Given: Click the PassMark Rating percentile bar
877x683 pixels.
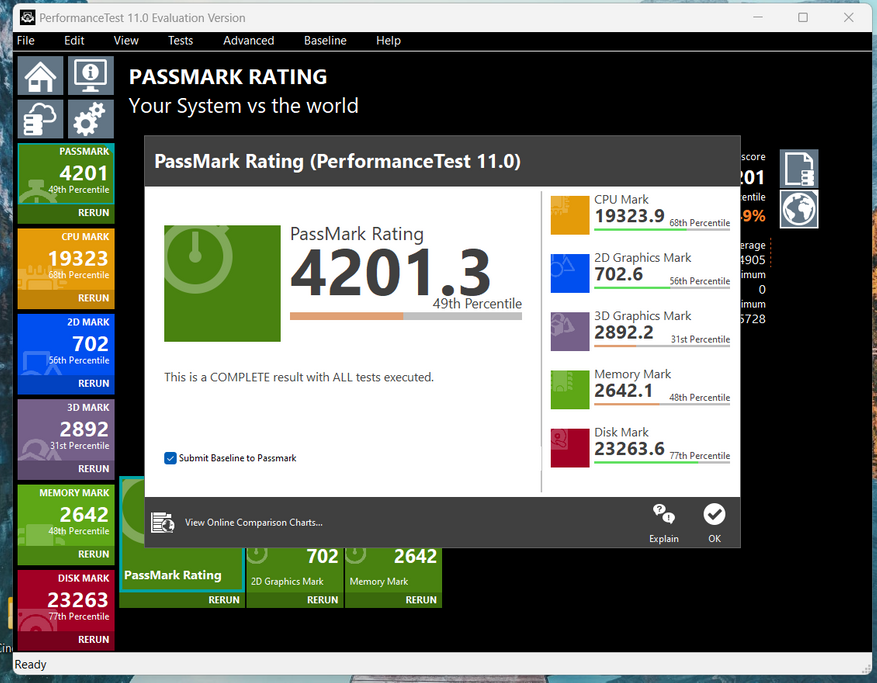Looking at the screenshot, I should 406,317.
